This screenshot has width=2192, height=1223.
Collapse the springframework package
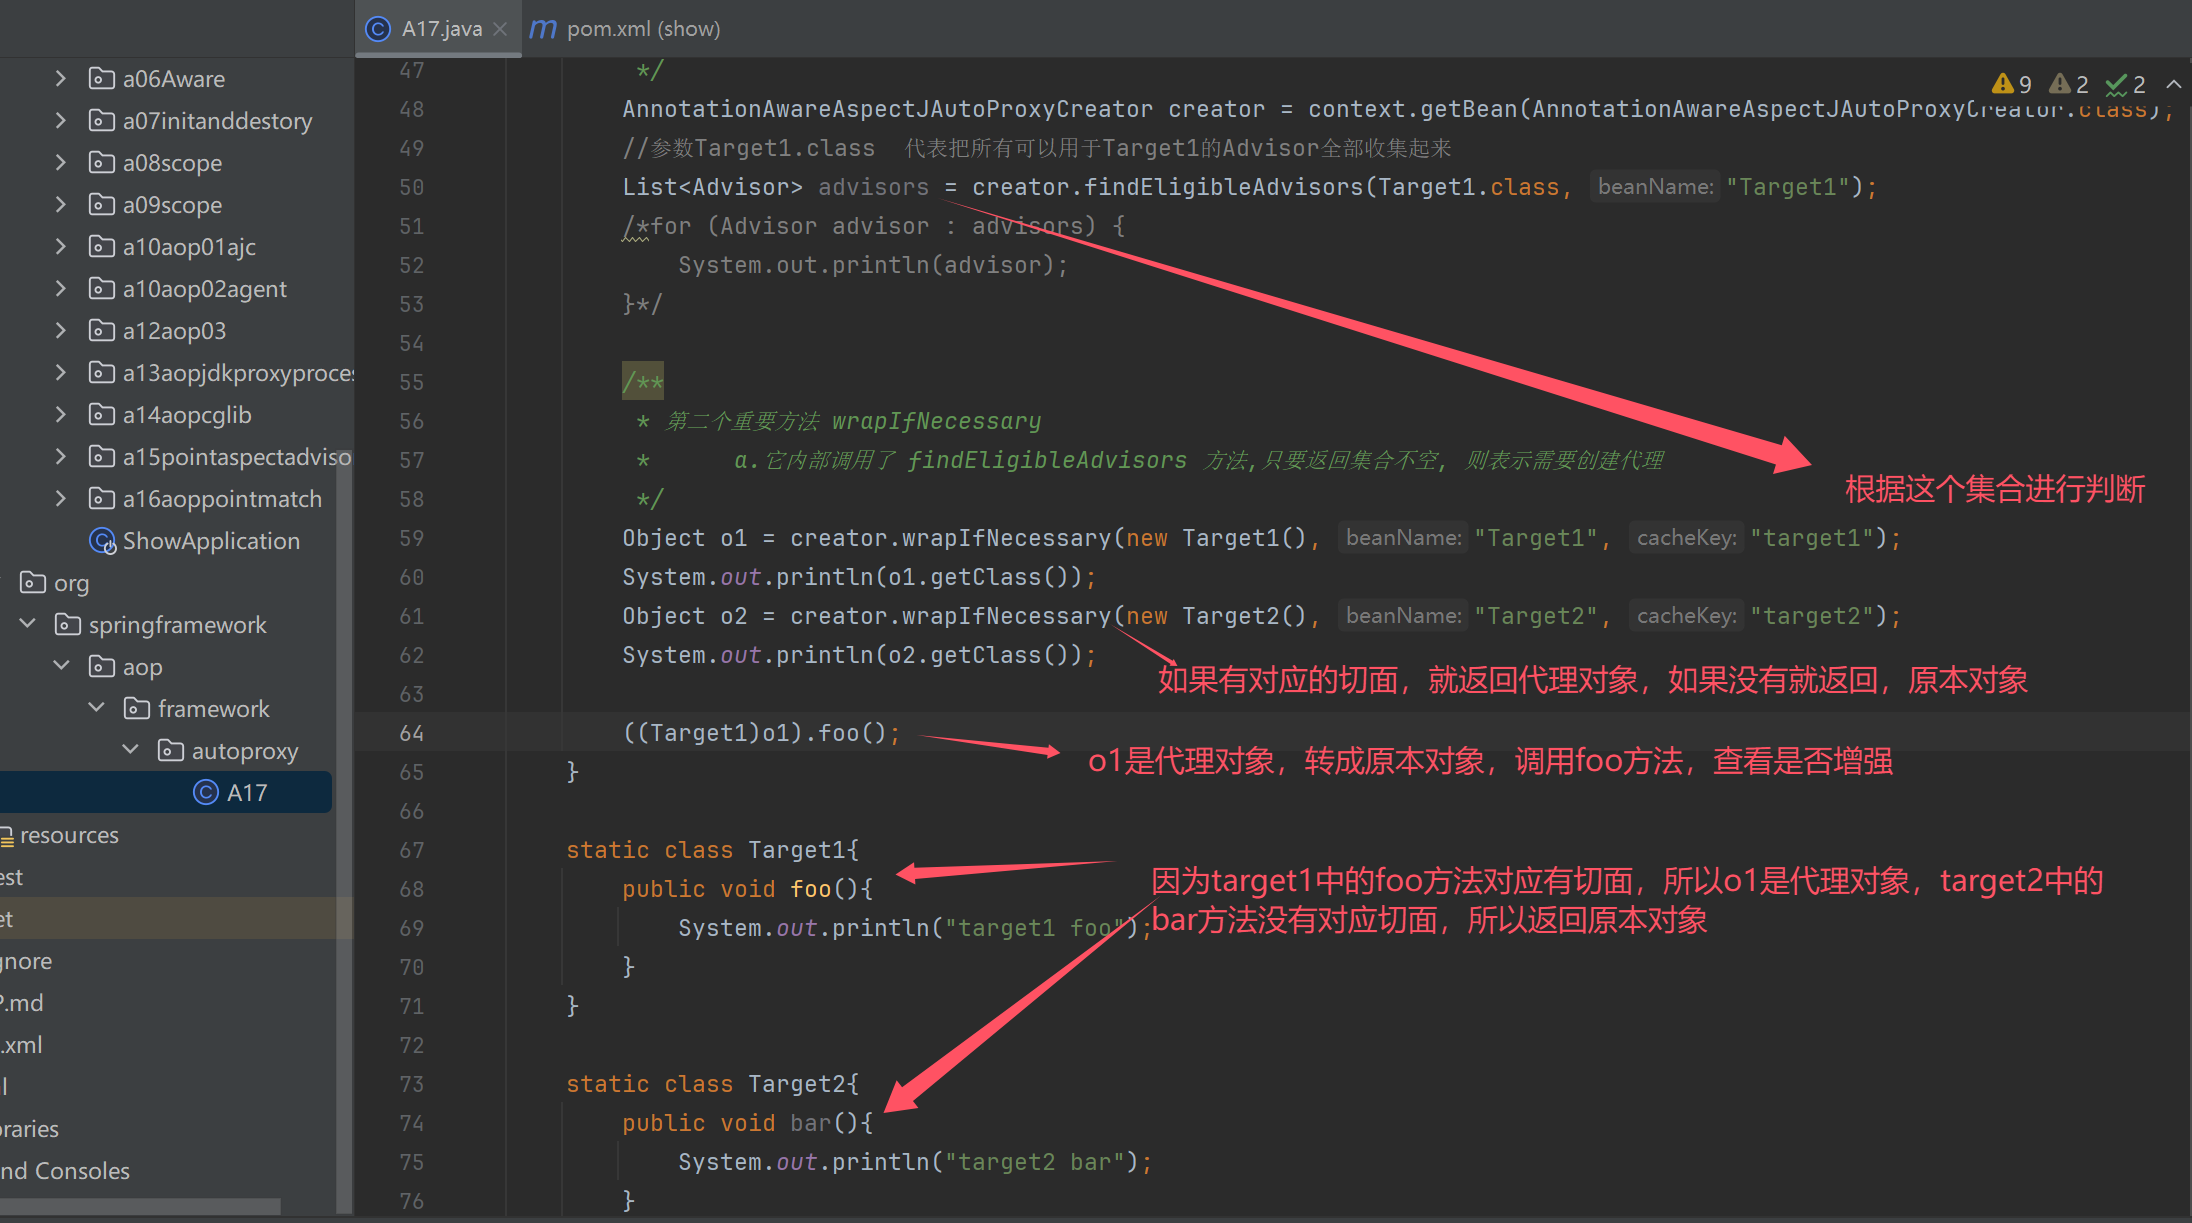click(27, 624)
